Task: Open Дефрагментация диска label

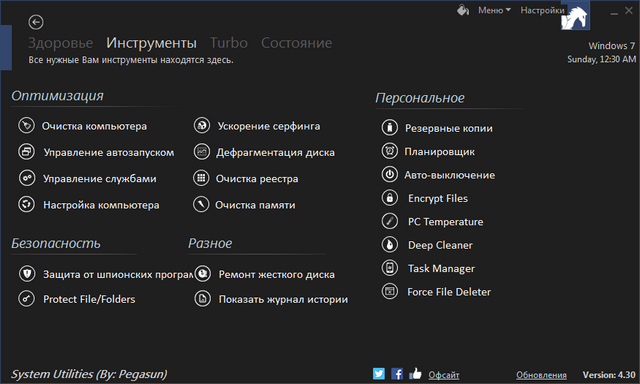Action: point(276,152)
